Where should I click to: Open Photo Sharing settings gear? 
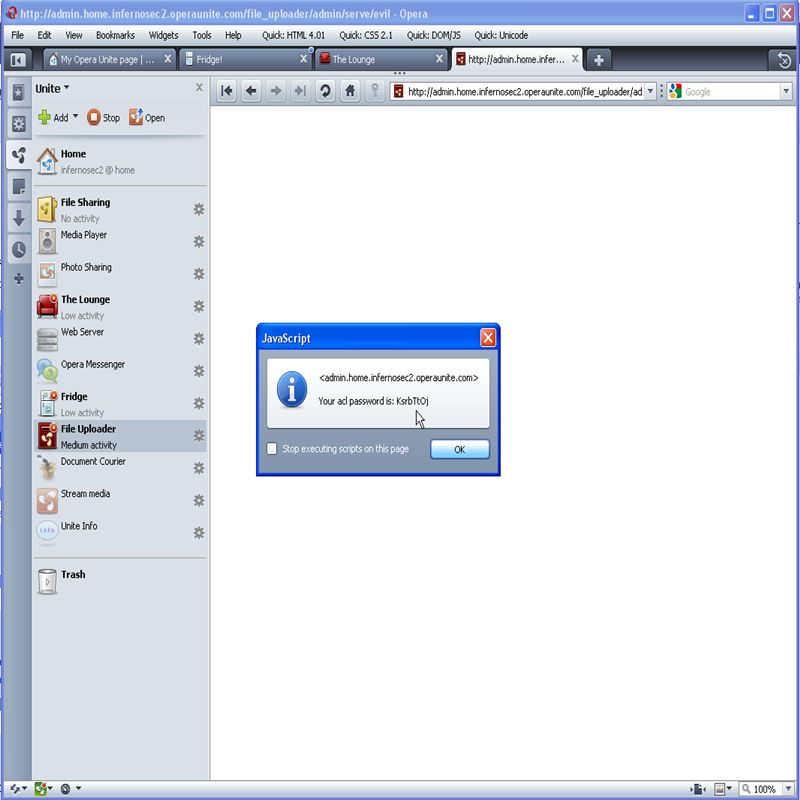click(x=199, y=274)
